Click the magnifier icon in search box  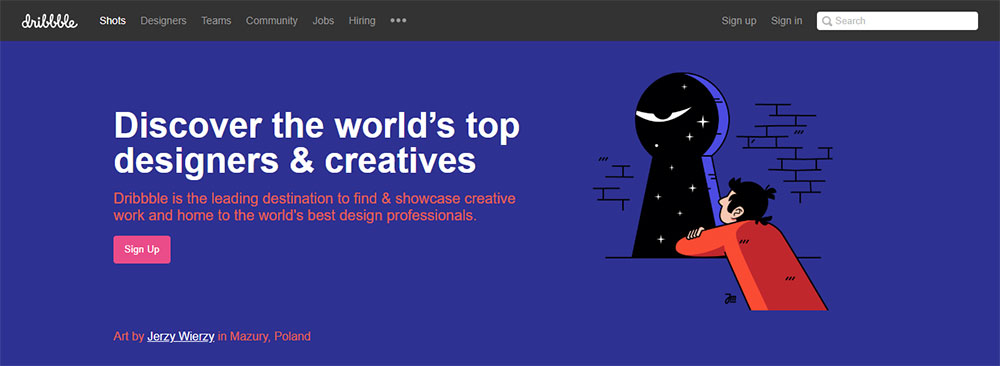tap(827, 21)
